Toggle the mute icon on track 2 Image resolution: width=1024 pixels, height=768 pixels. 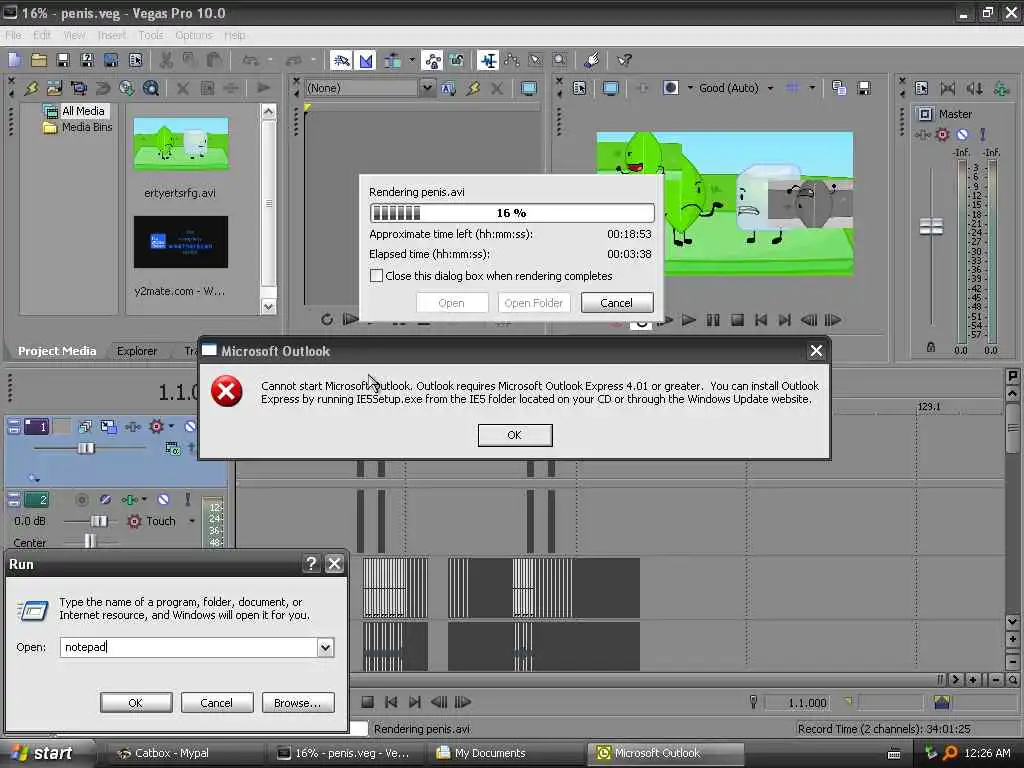(x=163, y=500)
